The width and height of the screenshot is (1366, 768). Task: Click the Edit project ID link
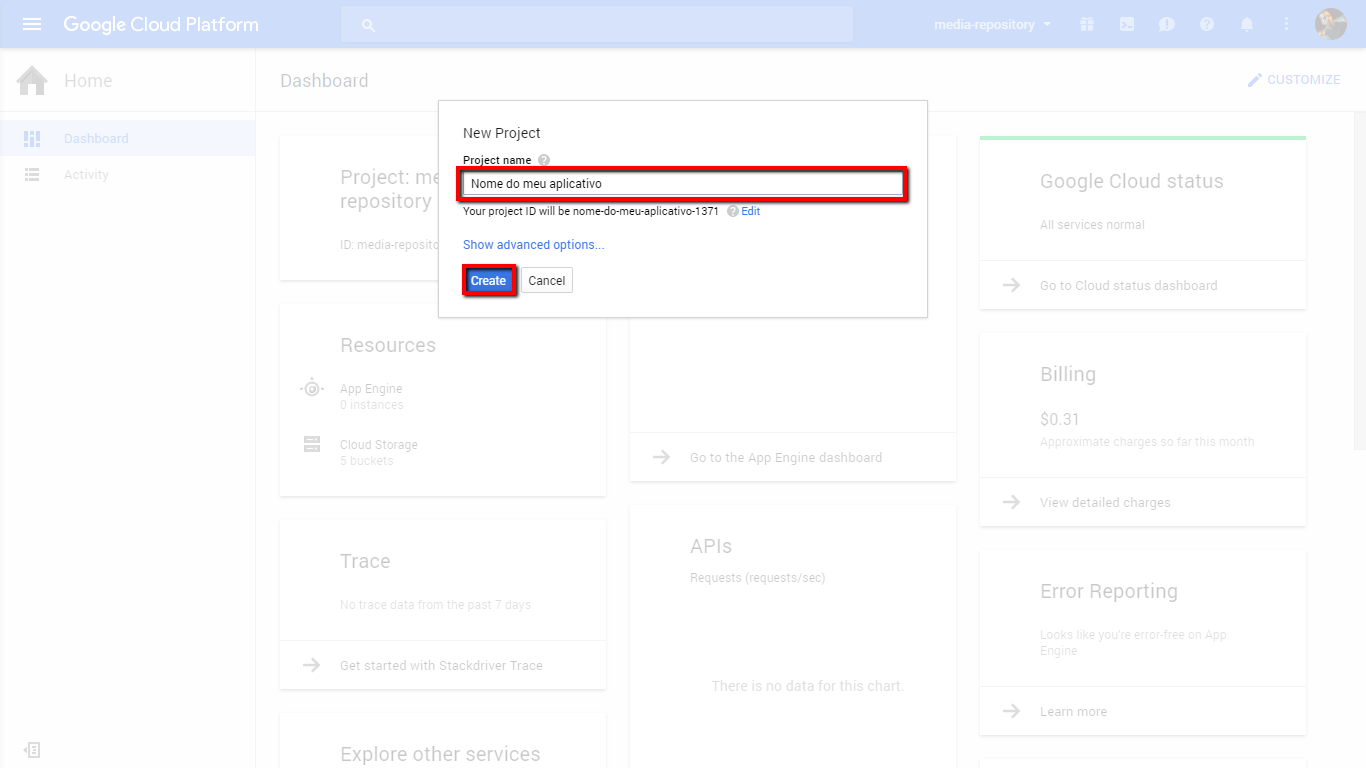tap(751, 212)
